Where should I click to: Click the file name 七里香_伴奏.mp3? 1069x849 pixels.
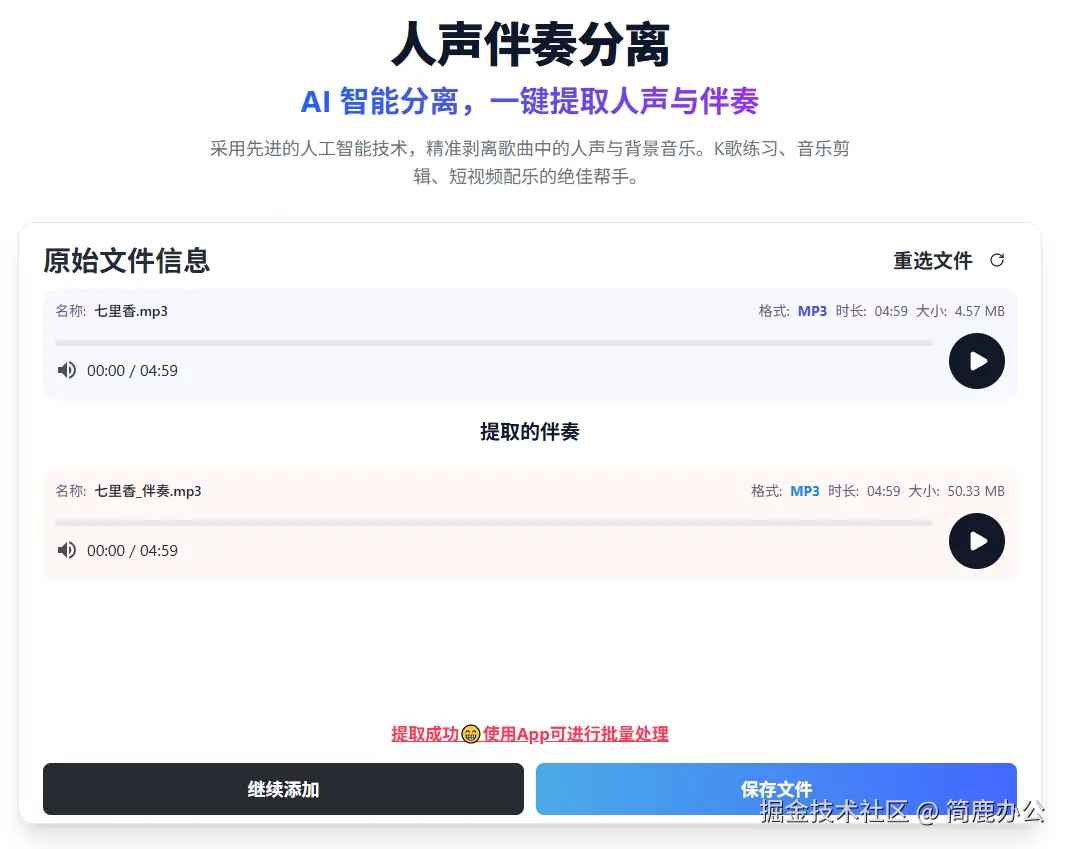[x=148, y=491]
